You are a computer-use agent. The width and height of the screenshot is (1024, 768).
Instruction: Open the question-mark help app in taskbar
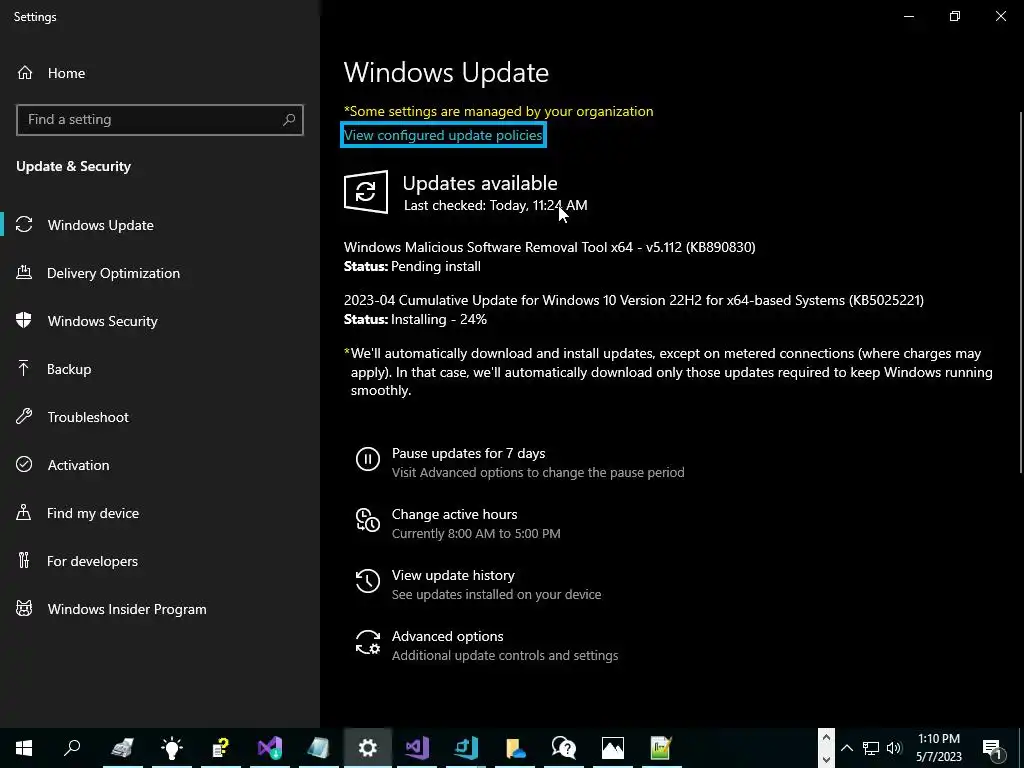pos(221,748)
